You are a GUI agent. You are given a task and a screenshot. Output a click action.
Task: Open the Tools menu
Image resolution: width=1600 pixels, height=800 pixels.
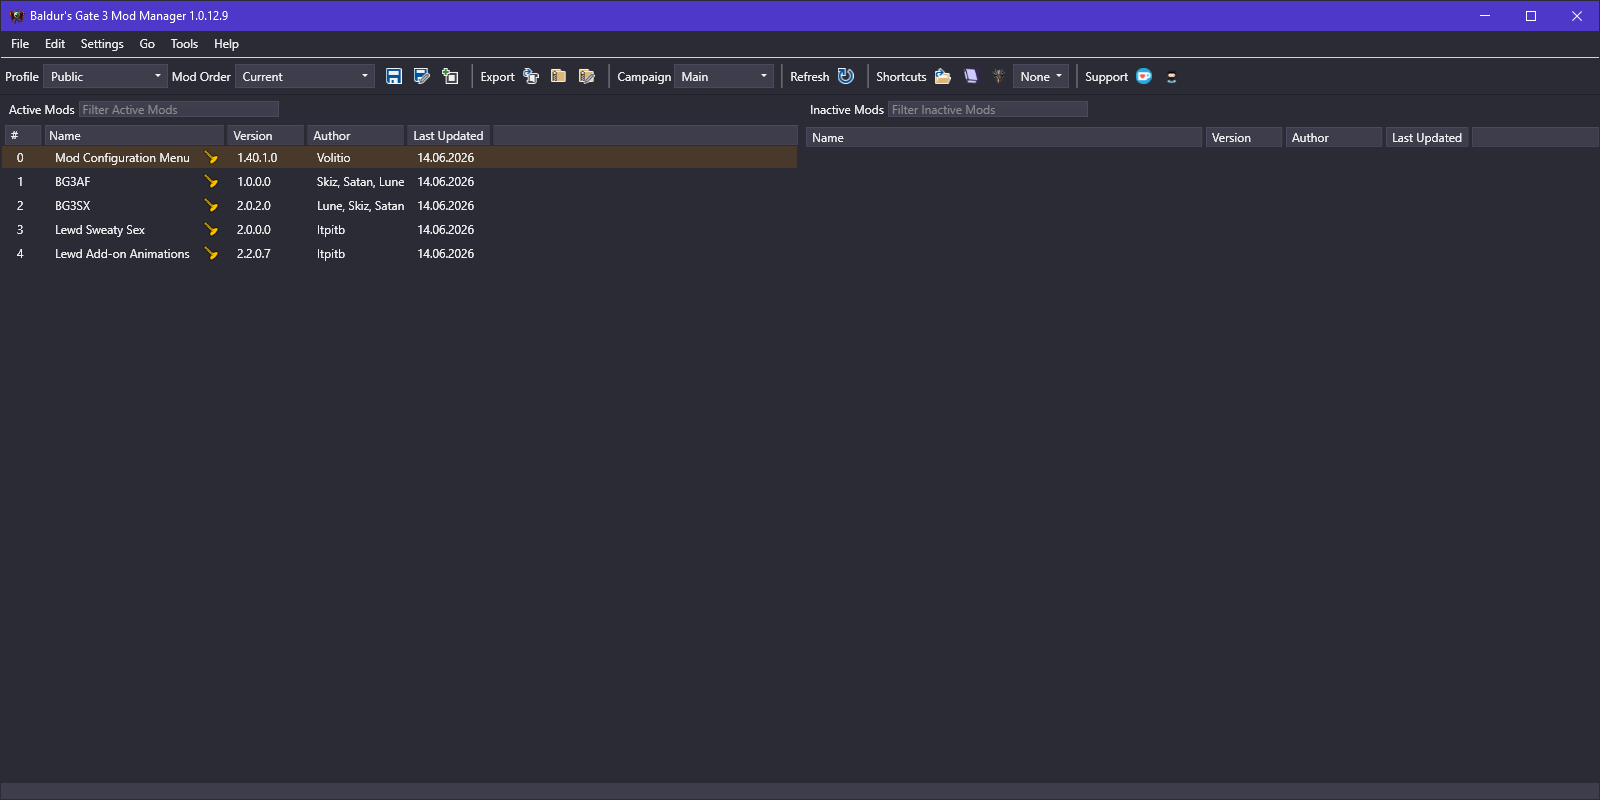point(184,44)
